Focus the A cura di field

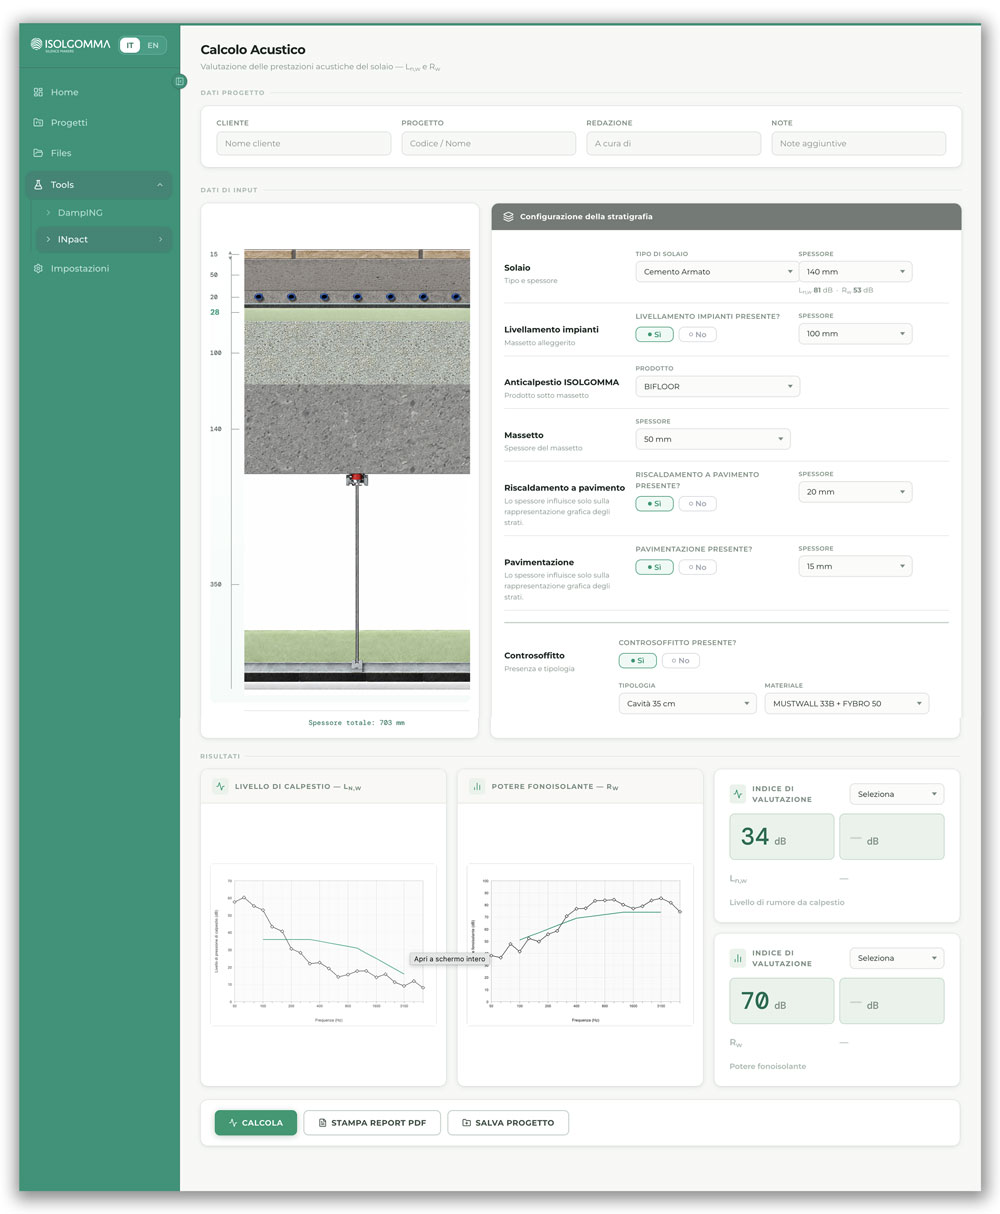674,143
